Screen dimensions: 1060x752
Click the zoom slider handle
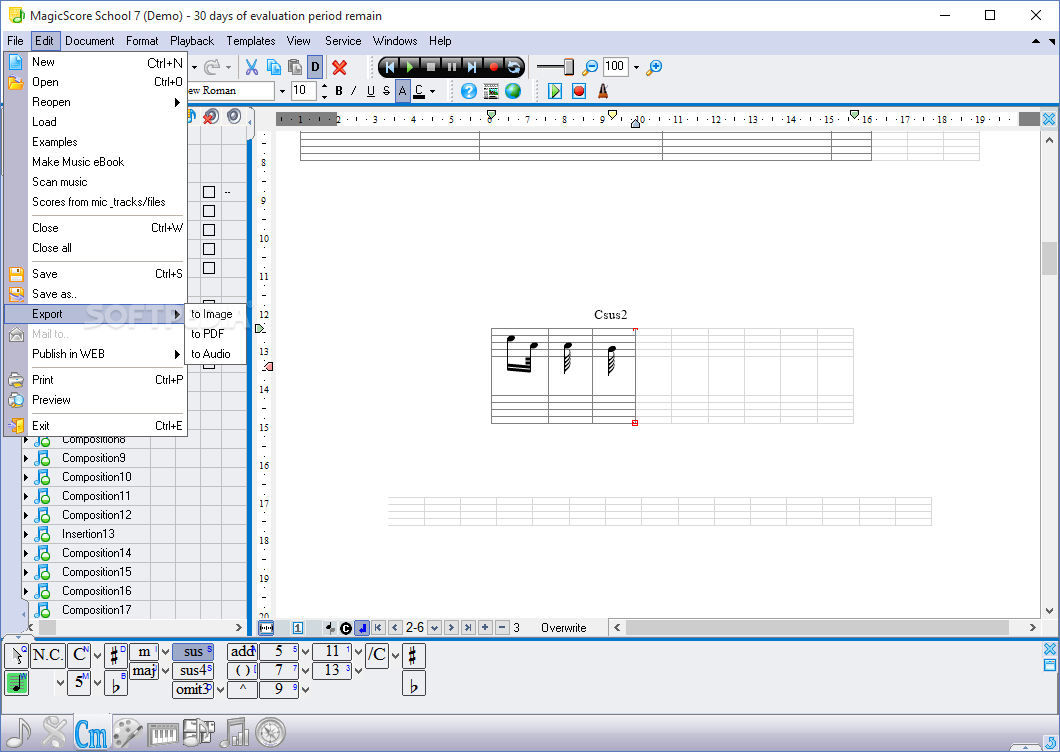pos(569,67)
